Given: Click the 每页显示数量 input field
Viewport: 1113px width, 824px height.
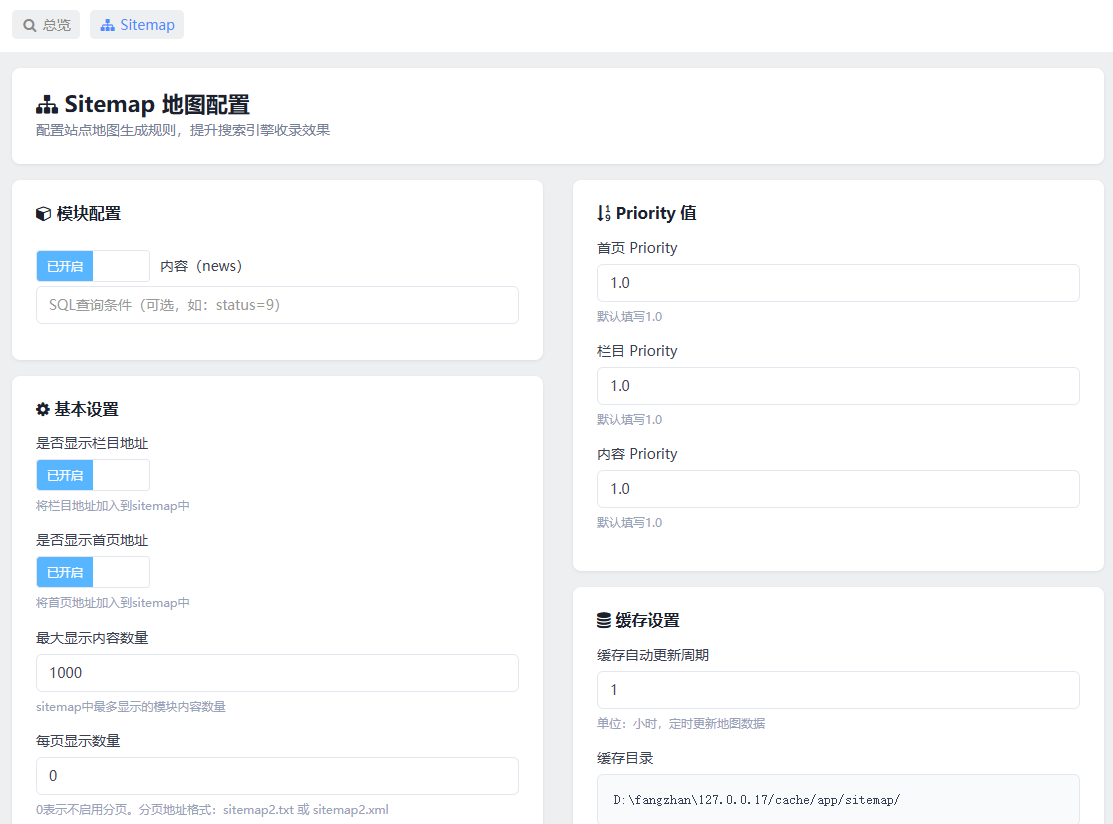Looking at the screenshot, I should tap(278, 776).
